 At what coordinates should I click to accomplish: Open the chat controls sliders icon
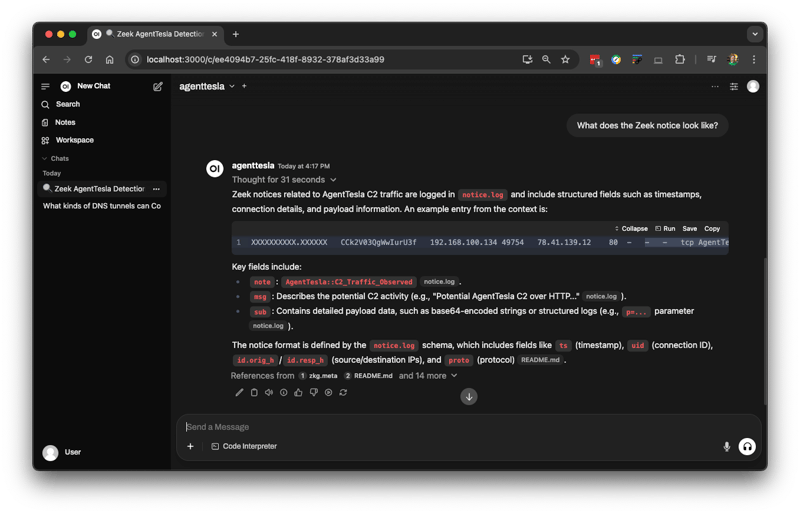[x=734, y=87]
